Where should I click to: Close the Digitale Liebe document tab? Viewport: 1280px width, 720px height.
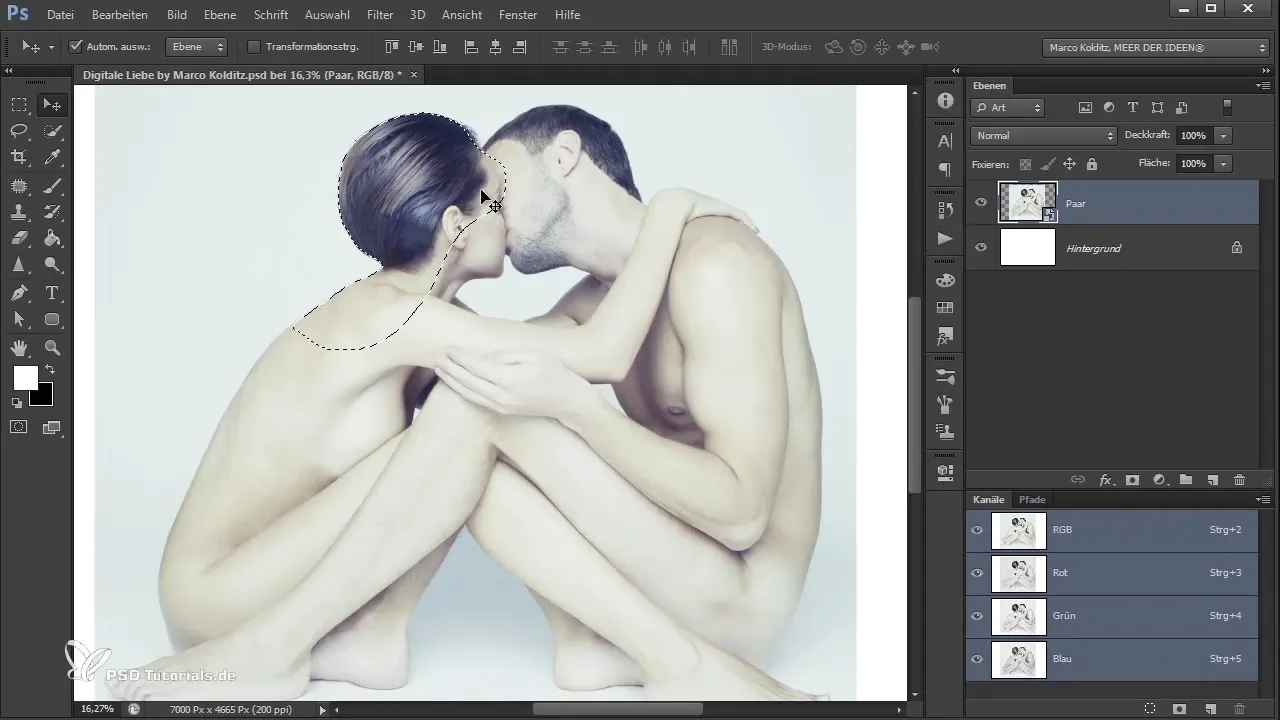(x=414, y=74)
